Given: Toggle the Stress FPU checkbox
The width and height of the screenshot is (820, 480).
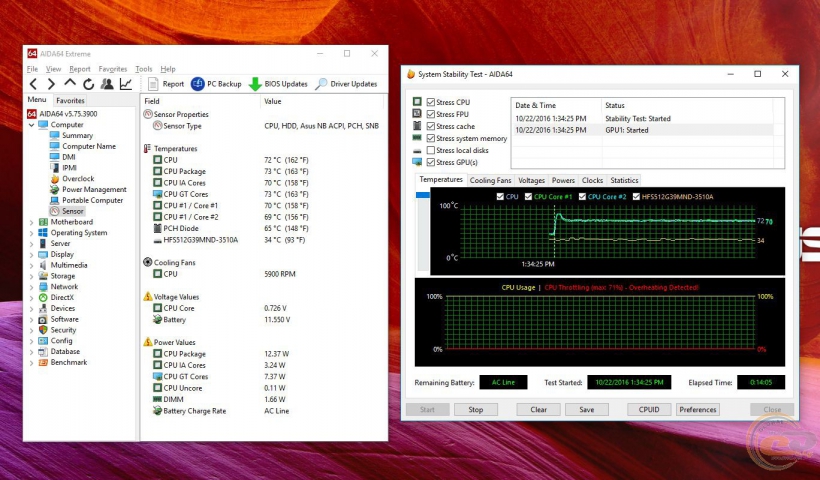Looking at the screenshot, I should (x=431, y=114).
